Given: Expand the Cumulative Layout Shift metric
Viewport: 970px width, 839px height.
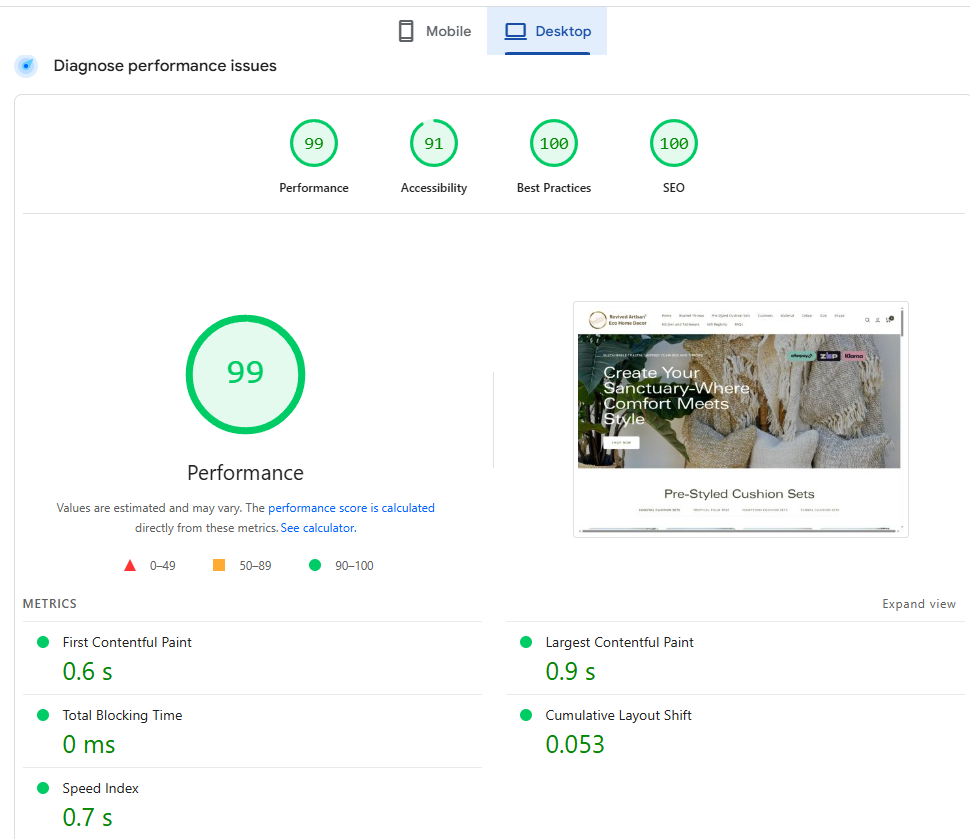Looking at the screenshot, I should tap(618, 715).
